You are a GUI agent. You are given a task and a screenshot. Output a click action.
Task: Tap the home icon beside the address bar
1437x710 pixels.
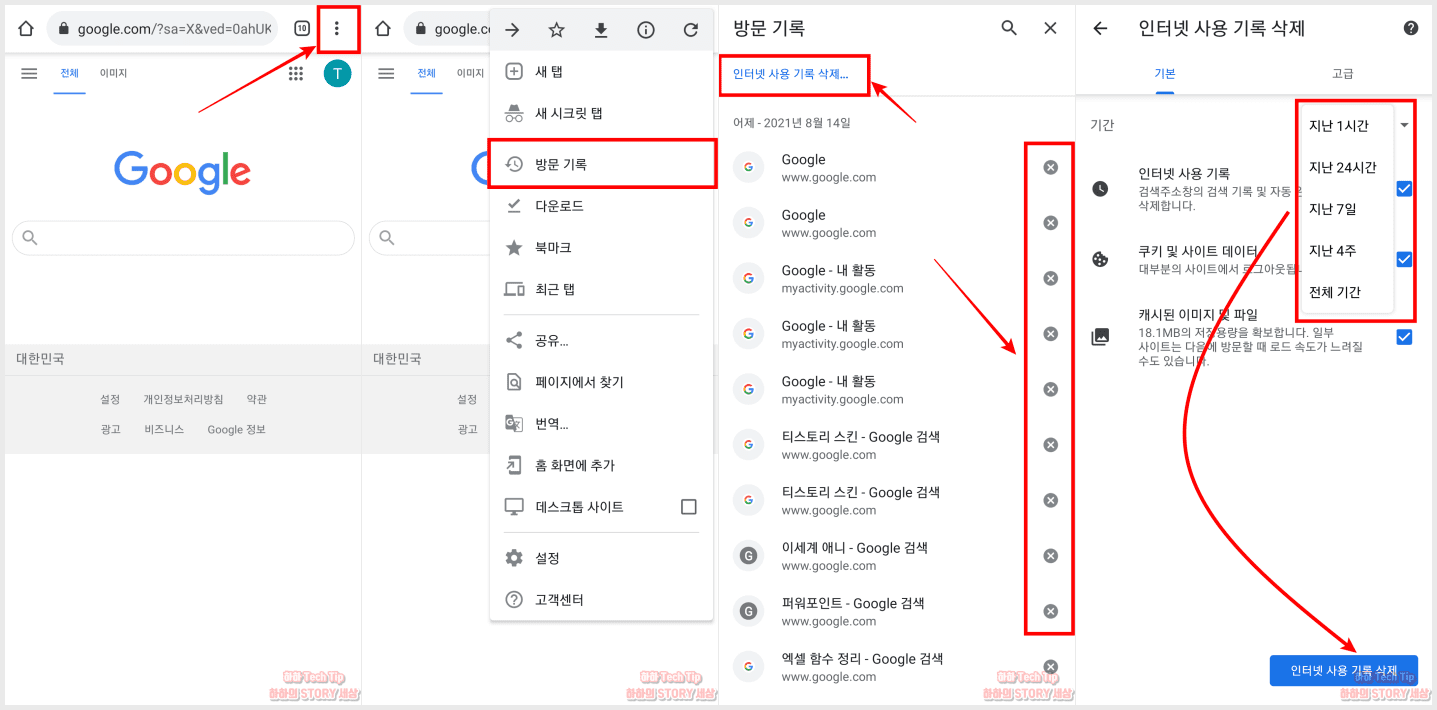pos(26,29)
